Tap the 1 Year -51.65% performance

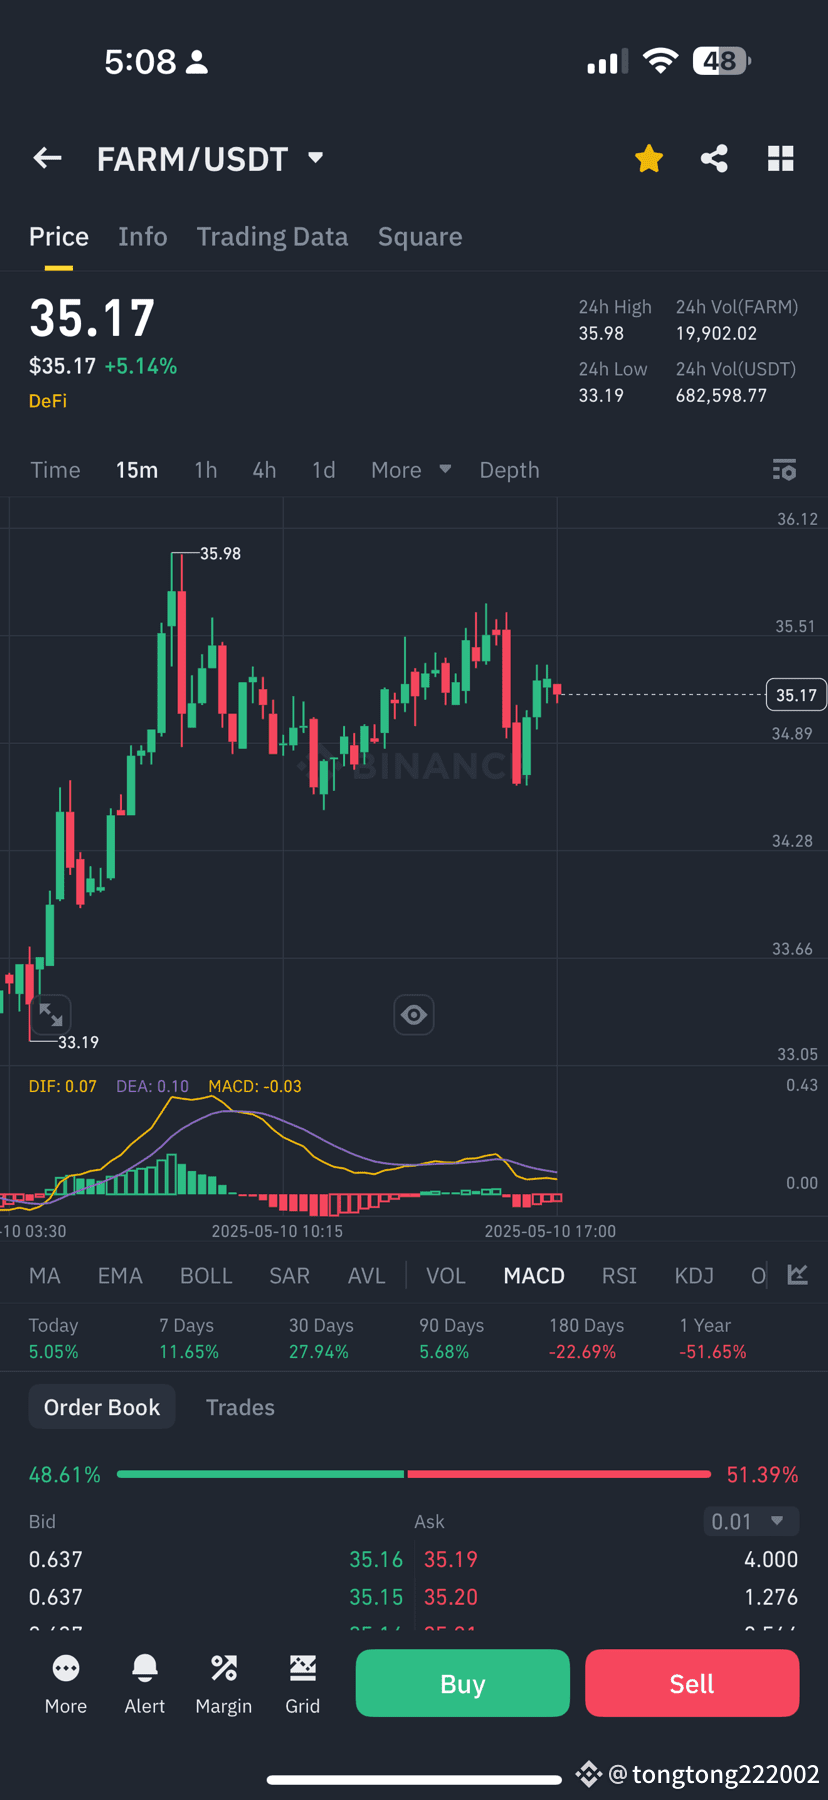pos(713,1338)
